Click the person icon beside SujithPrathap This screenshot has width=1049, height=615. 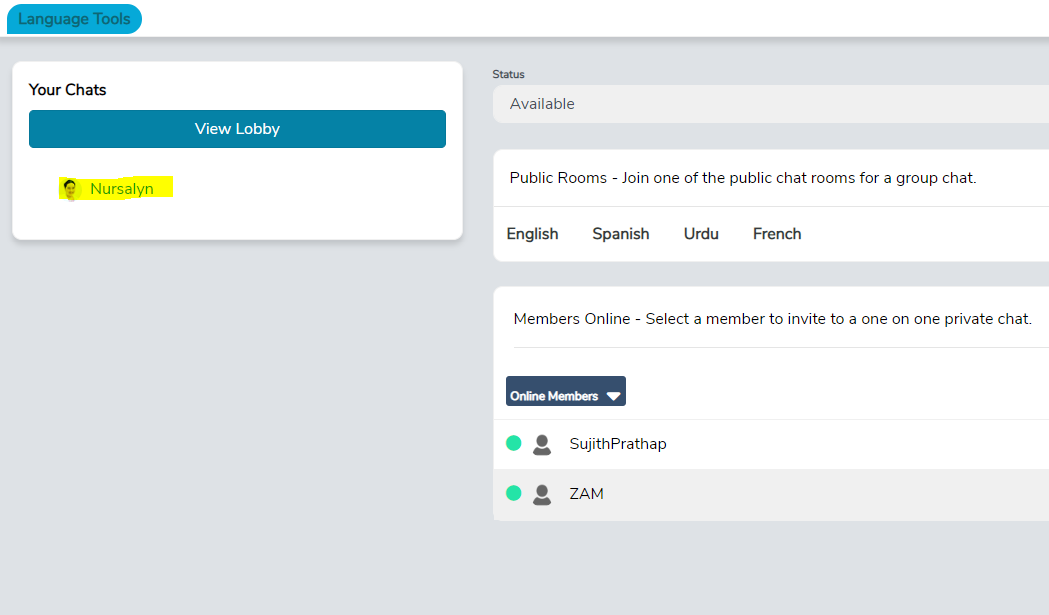coord(542,444)
